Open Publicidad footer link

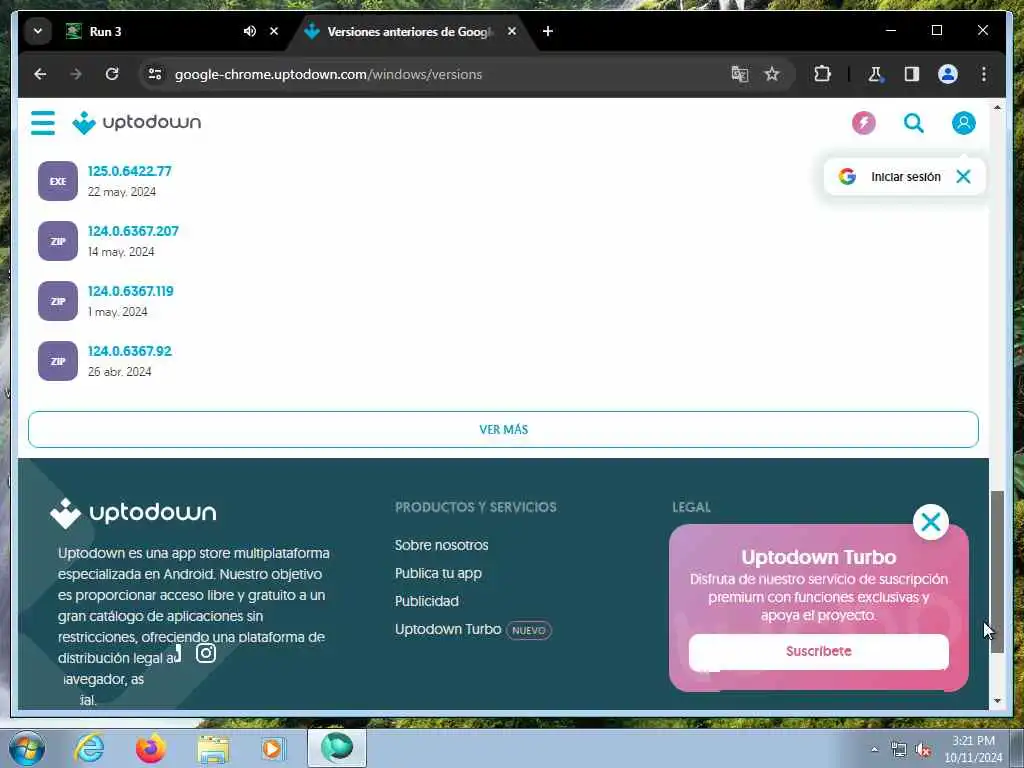point(426,601)
